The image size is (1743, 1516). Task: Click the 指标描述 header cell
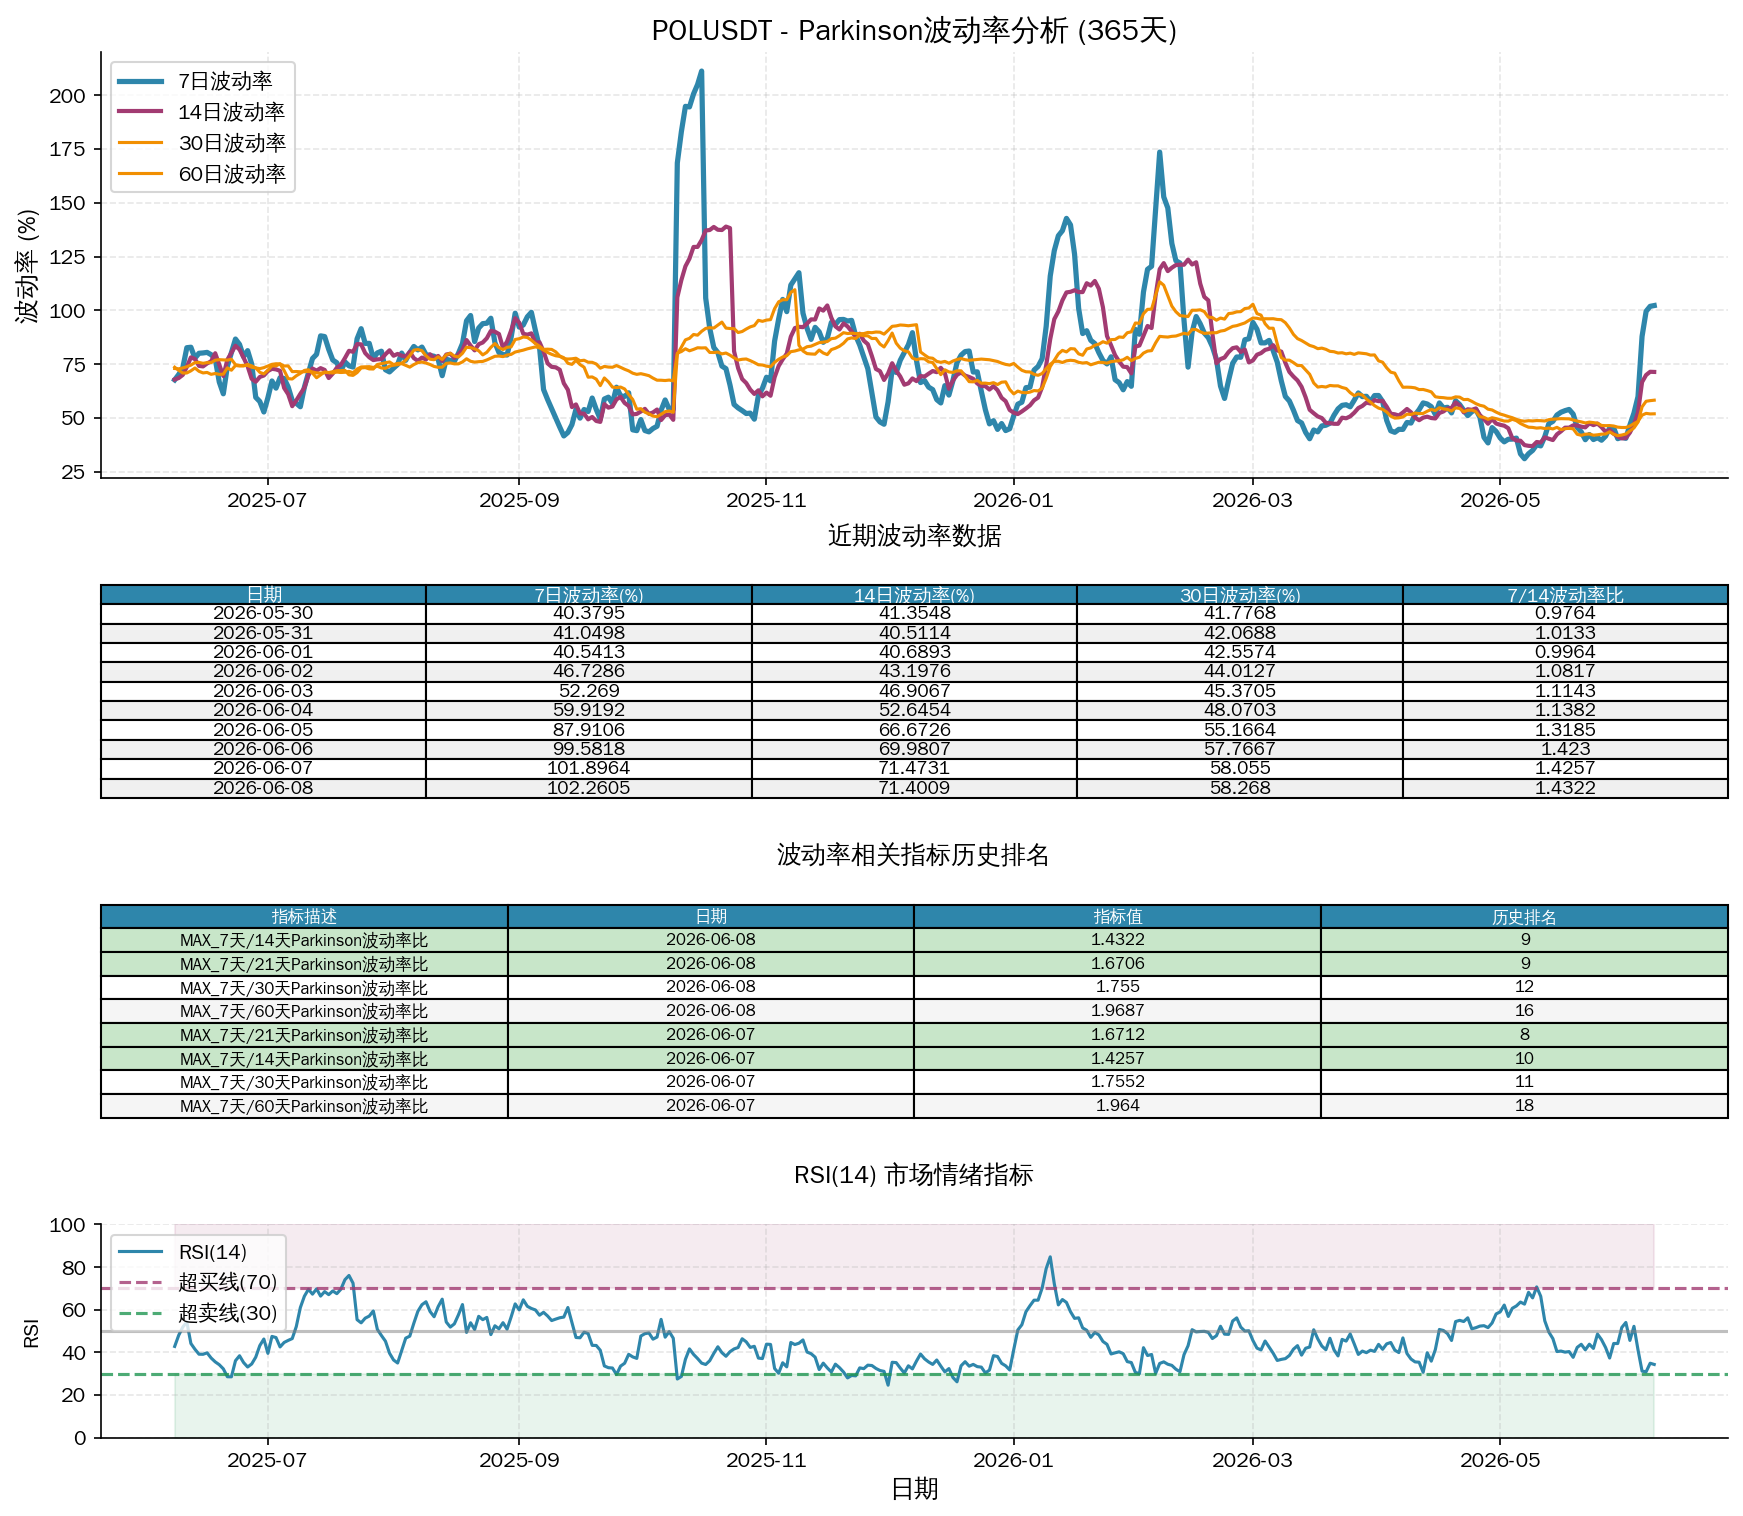[304, 917]
